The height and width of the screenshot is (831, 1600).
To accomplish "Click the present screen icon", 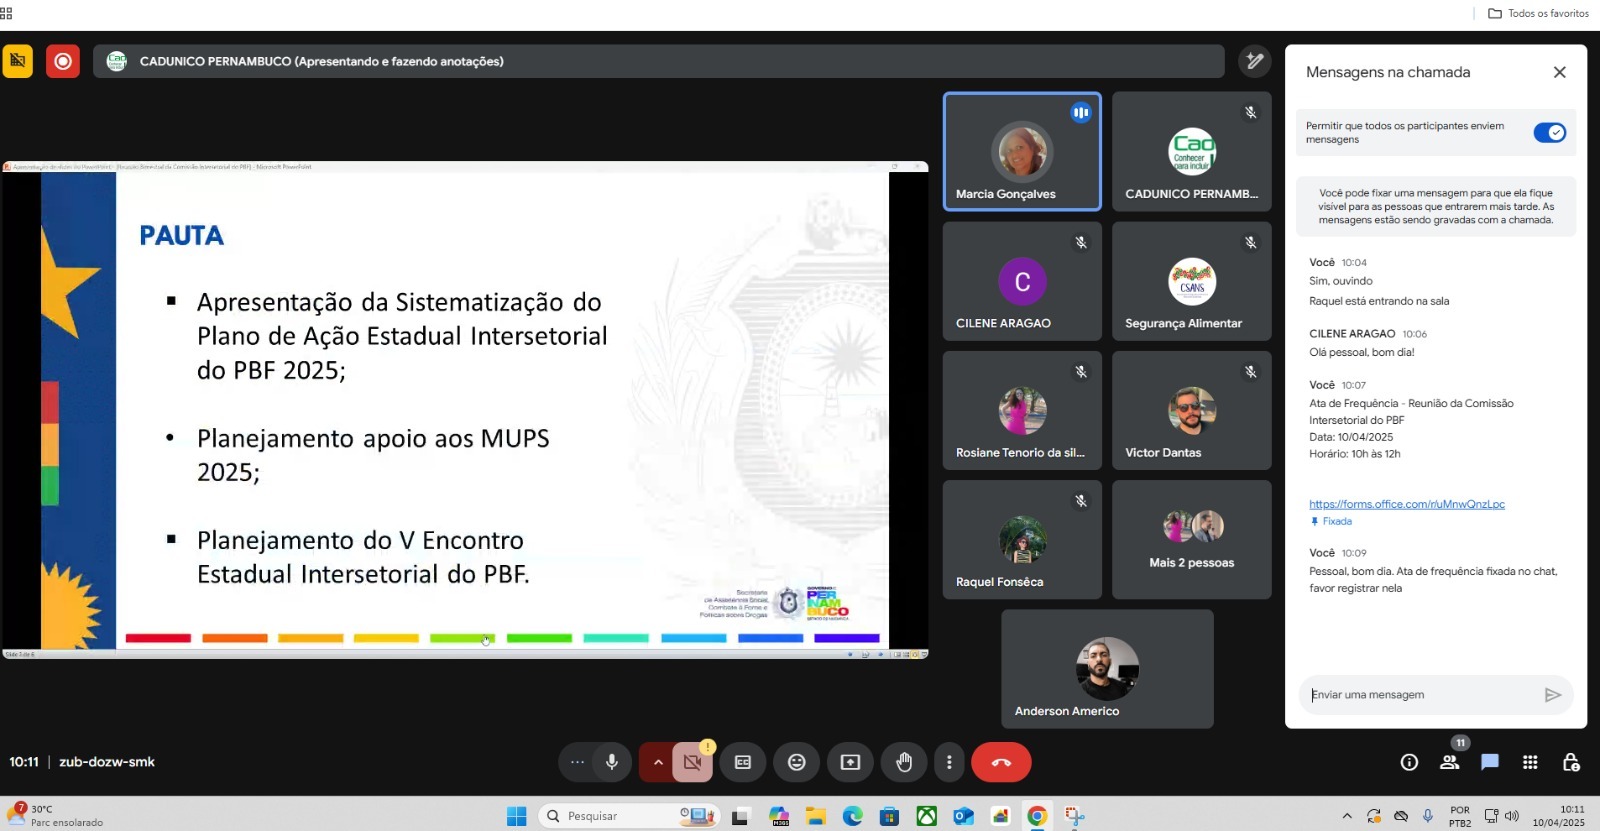I will pos(850,762).
